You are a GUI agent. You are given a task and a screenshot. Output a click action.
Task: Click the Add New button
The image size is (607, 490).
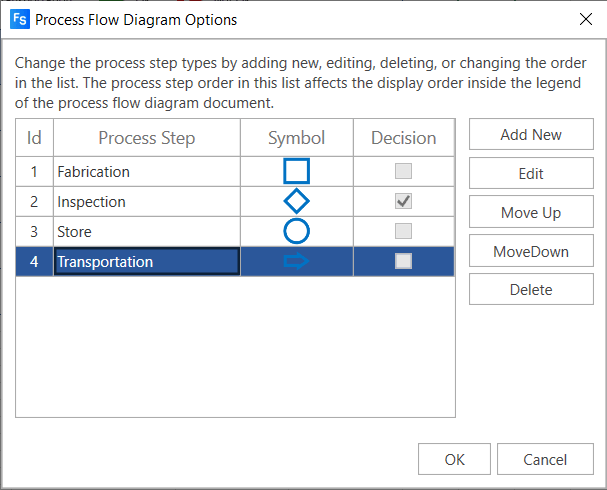tap(531, 135)
